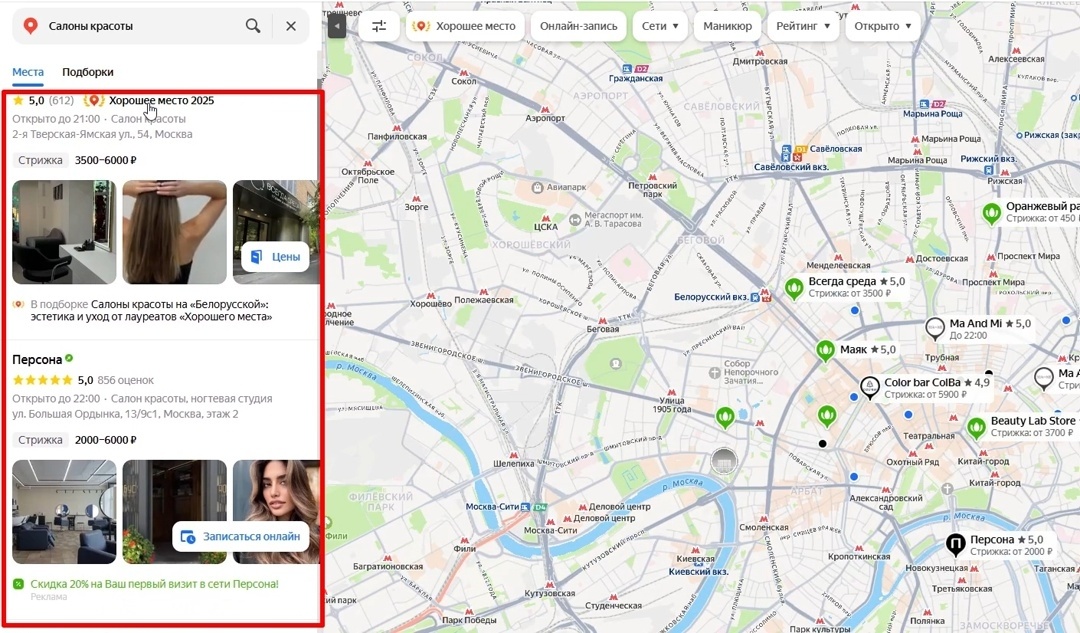The image size is (1080, 633).
Task: Click the Смоленская metro label
Action: coord(764,528)
